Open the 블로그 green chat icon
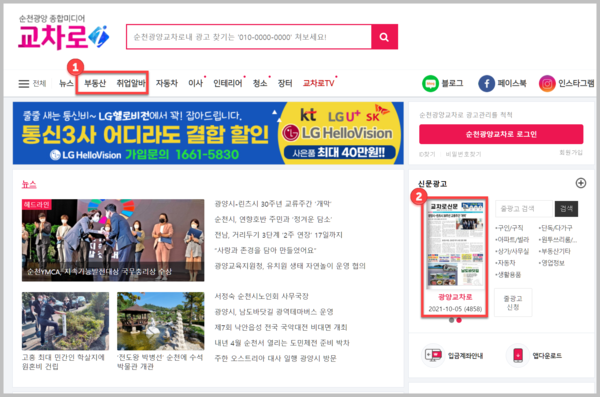 [430, 83]
